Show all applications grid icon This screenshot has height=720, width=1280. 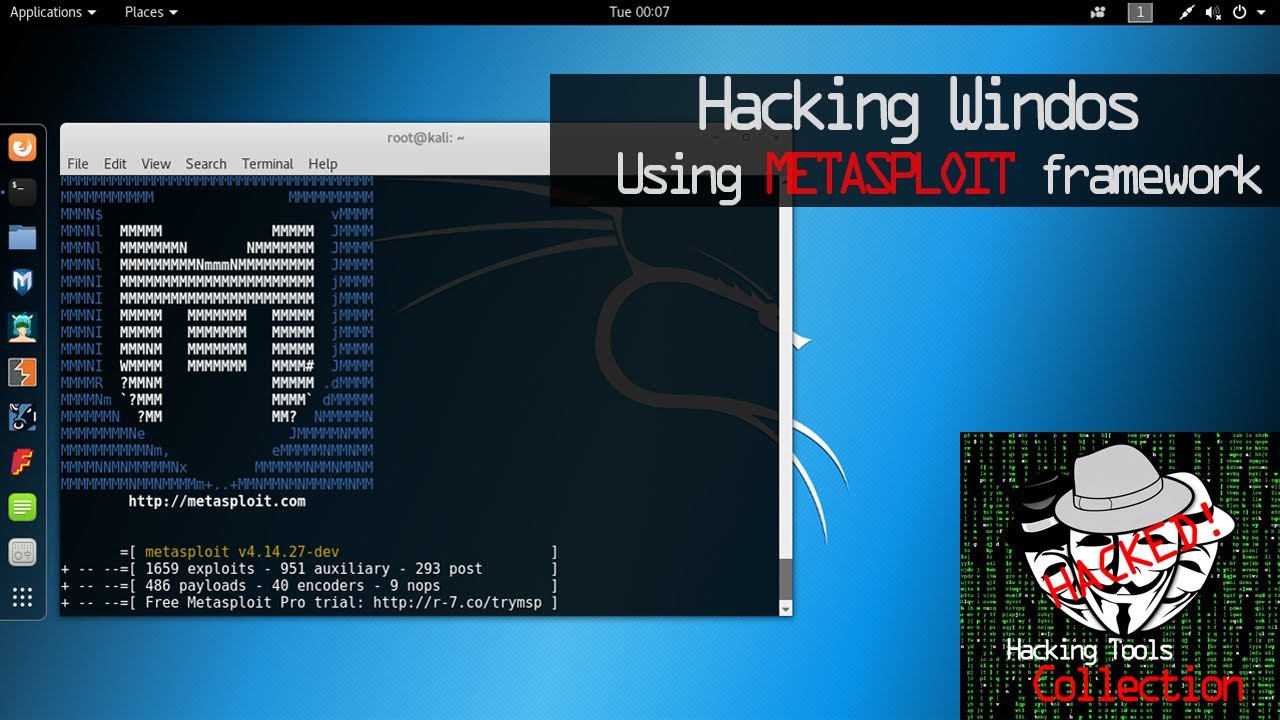(22, 598)
